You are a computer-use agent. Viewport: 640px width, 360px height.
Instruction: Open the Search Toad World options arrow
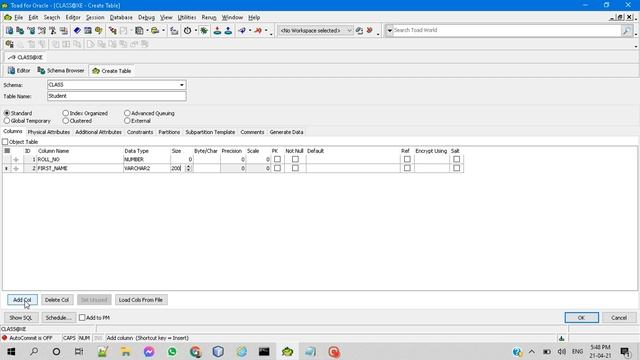[x=389, y=30]
